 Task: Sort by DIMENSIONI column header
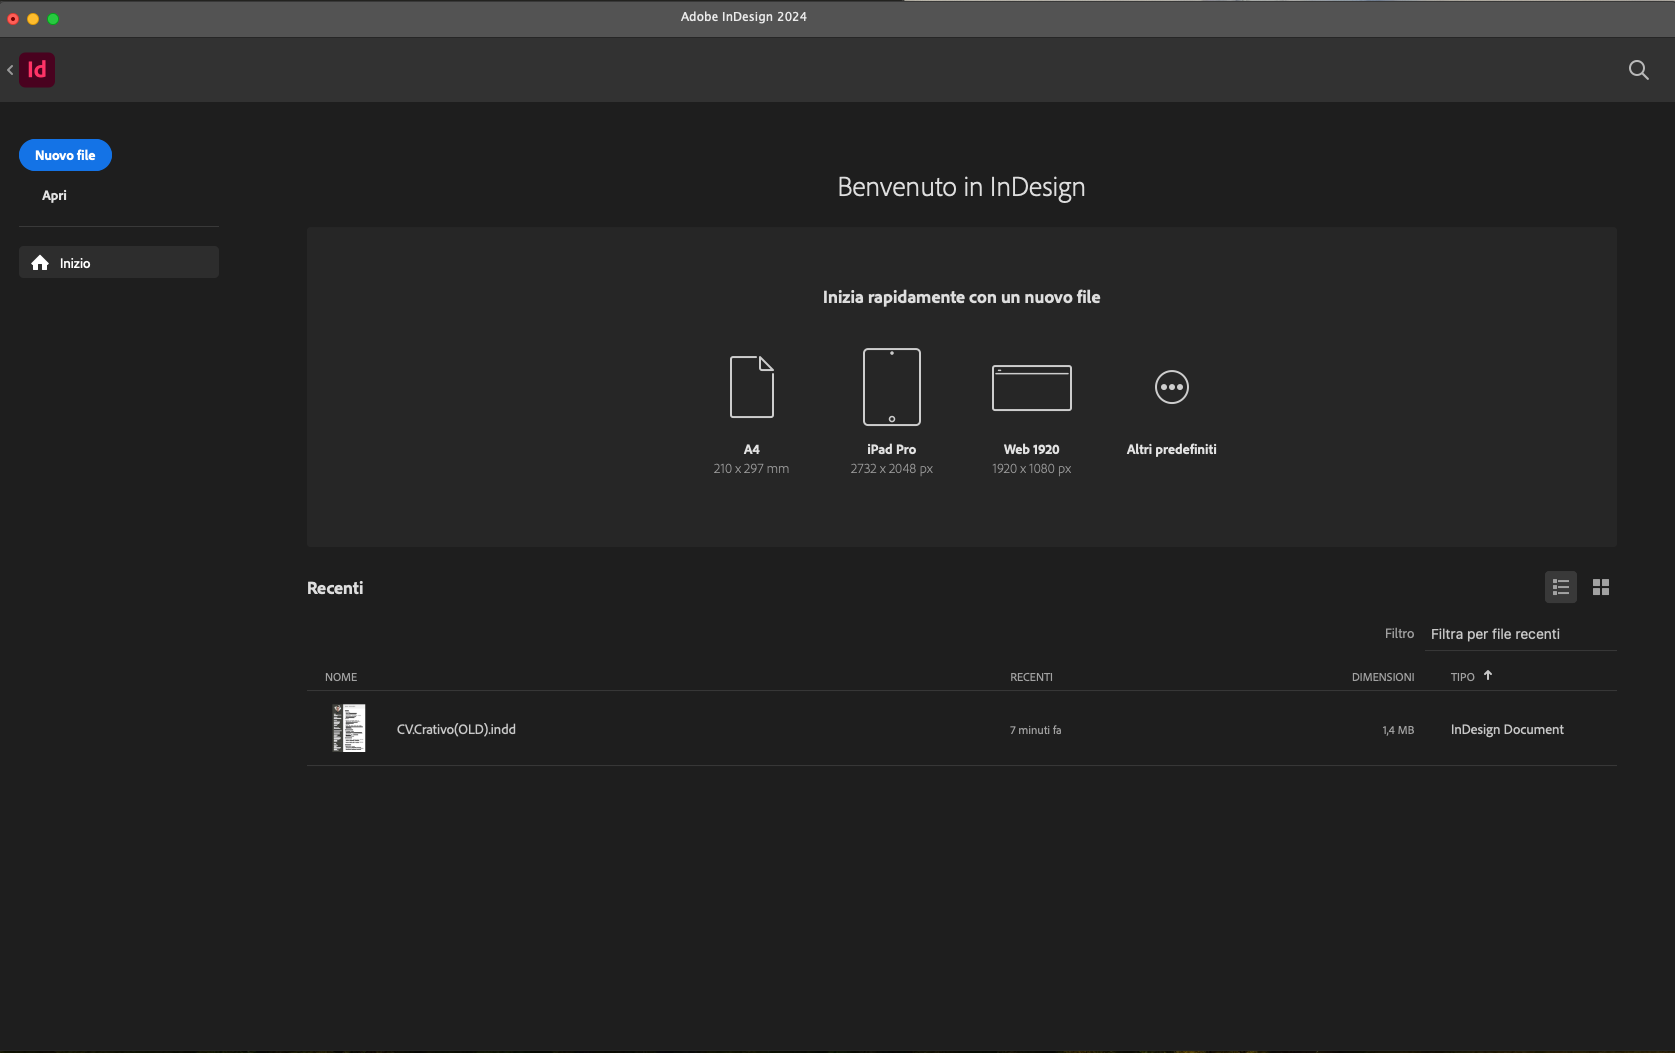click(1383, 677)
